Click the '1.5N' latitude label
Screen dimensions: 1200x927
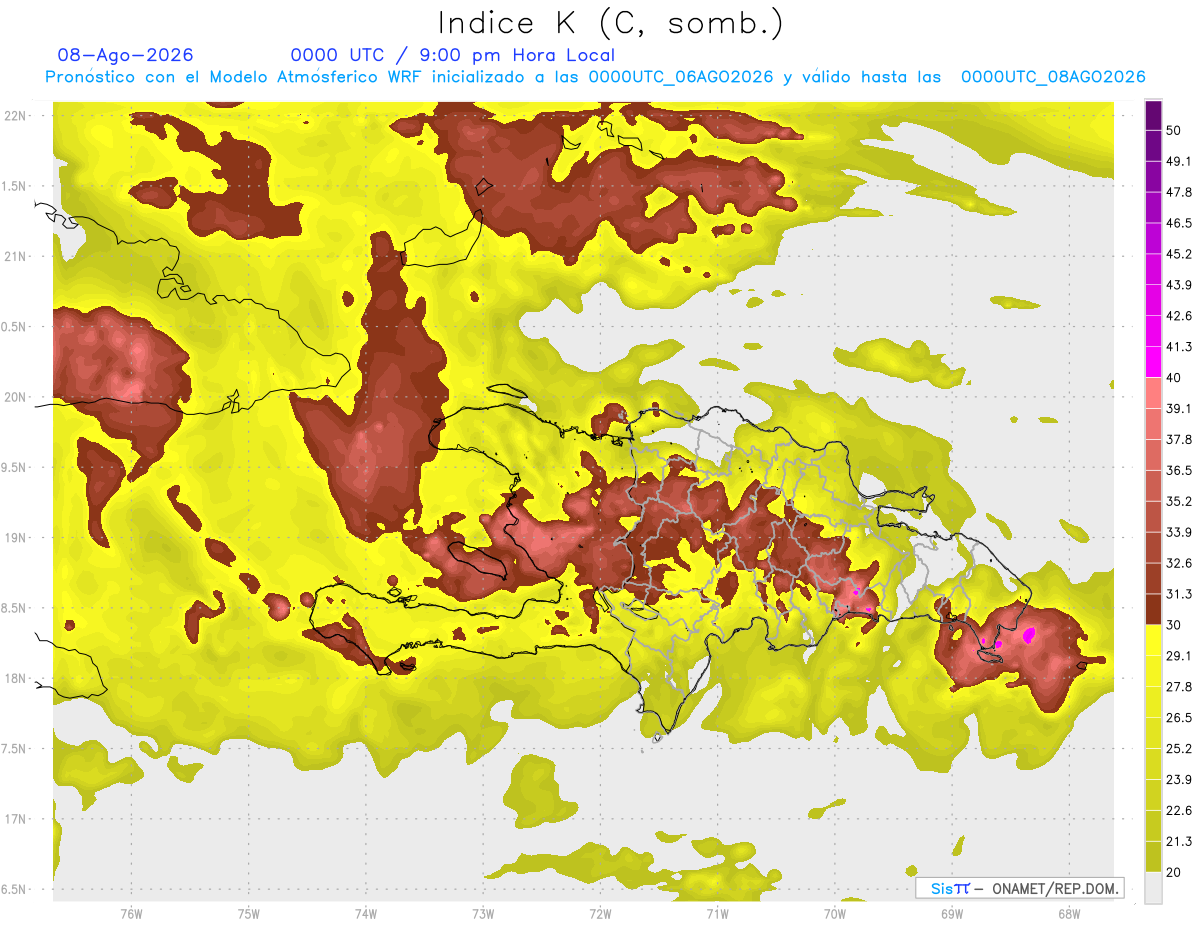15,186
